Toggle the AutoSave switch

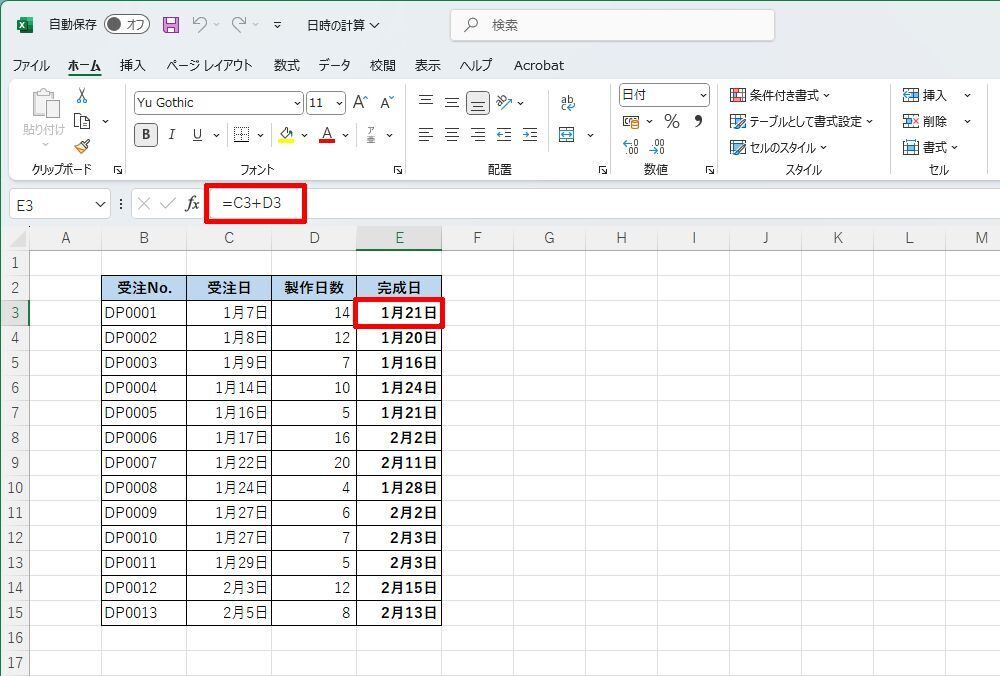click(x=126, y=25)
